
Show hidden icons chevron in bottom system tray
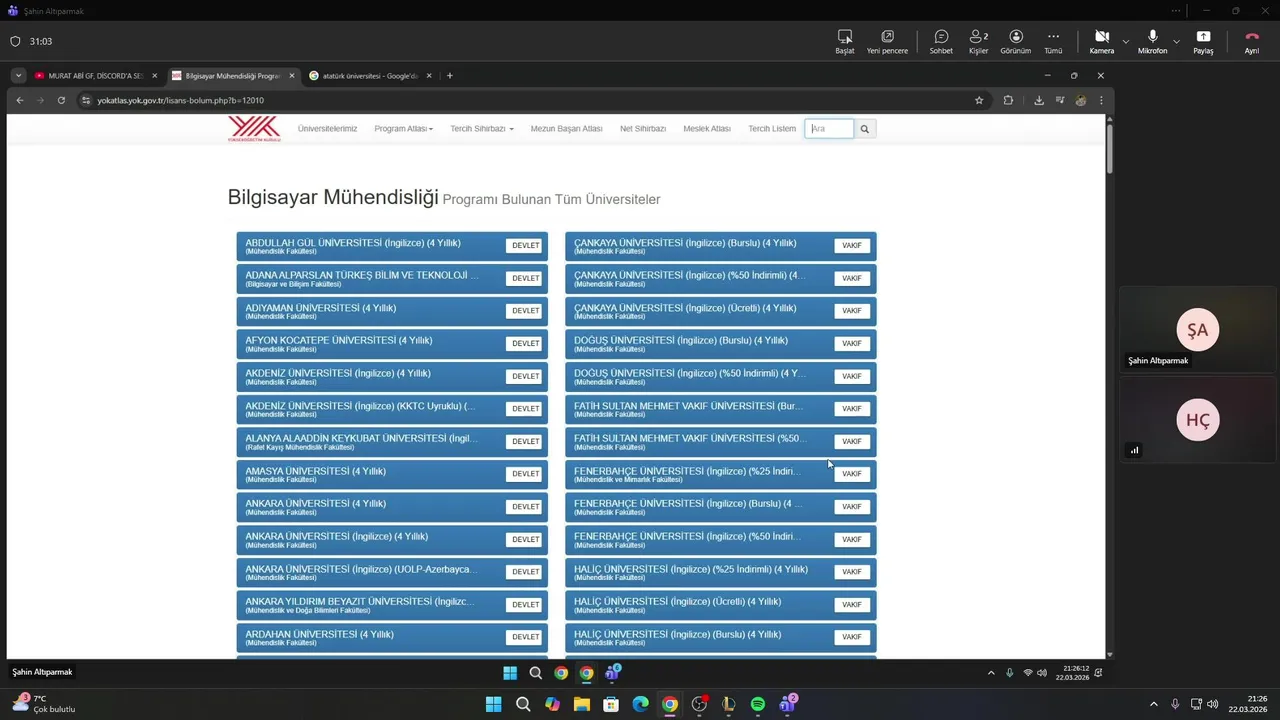[x=1153, y=704]
